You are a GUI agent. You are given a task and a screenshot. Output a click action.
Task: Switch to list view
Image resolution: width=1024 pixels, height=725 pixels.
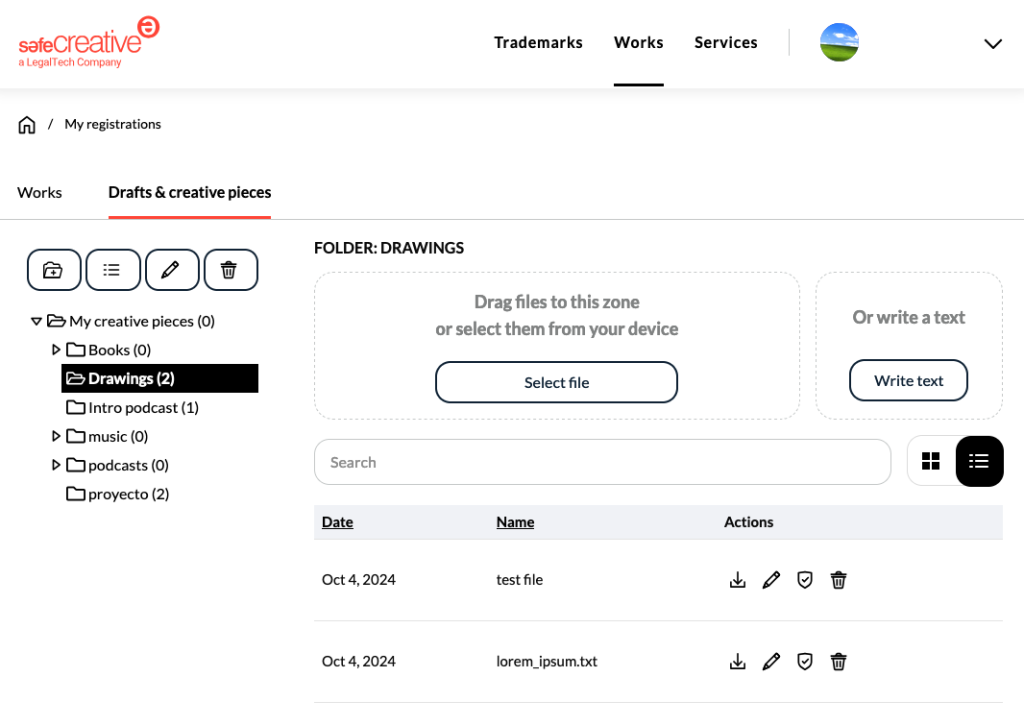click(979, 461)
